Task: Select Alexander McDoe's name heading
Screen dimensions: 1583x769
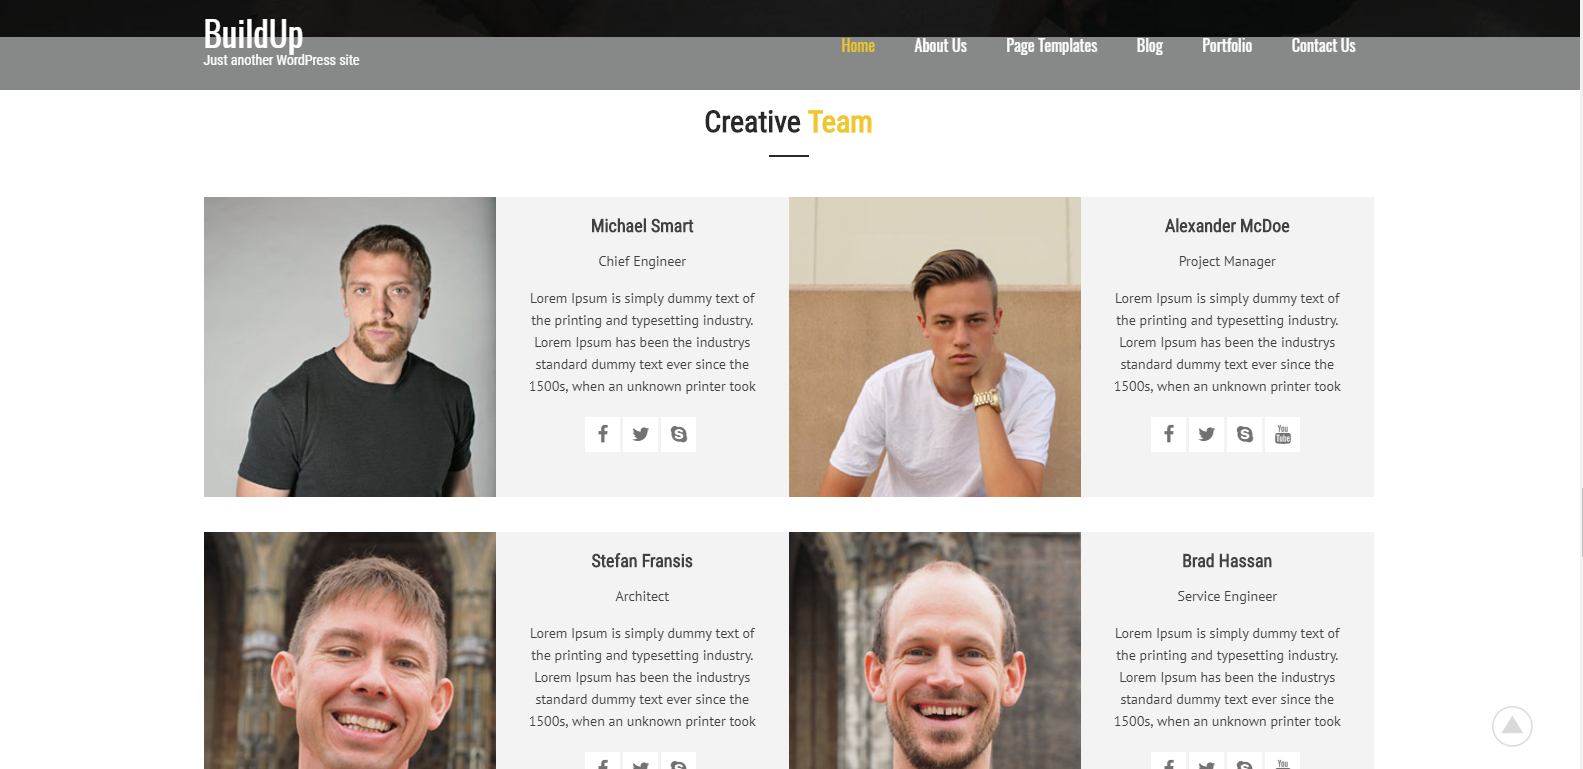Action: [x=1227, y=226]
